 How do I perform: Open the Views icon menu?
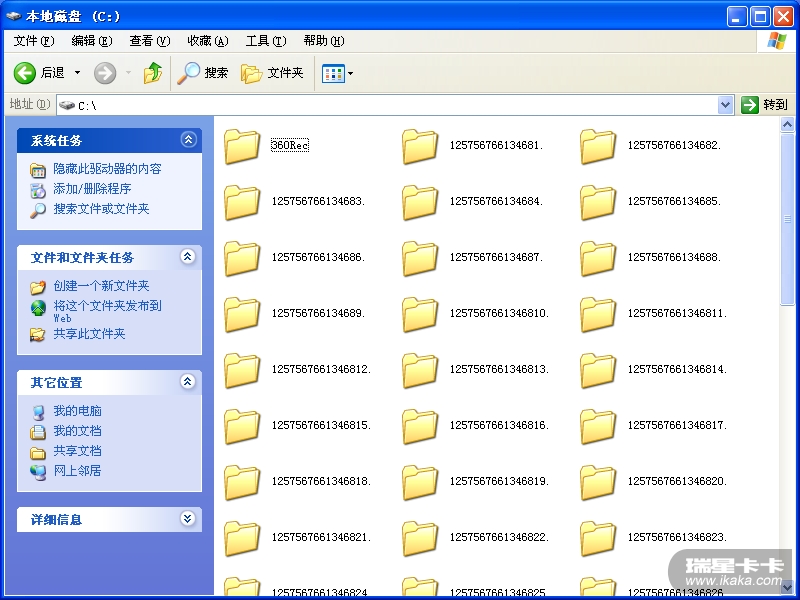(x=333, y=73)
